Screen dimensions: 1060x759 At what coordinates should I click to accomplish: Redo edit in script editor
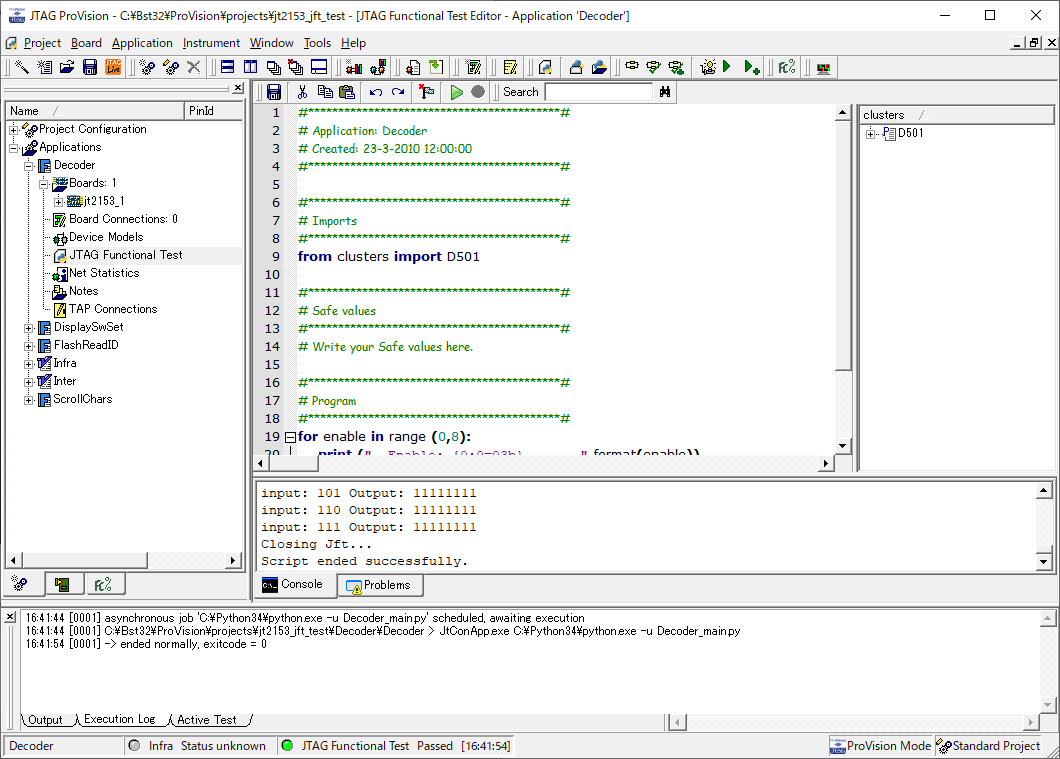coord(398,92)
